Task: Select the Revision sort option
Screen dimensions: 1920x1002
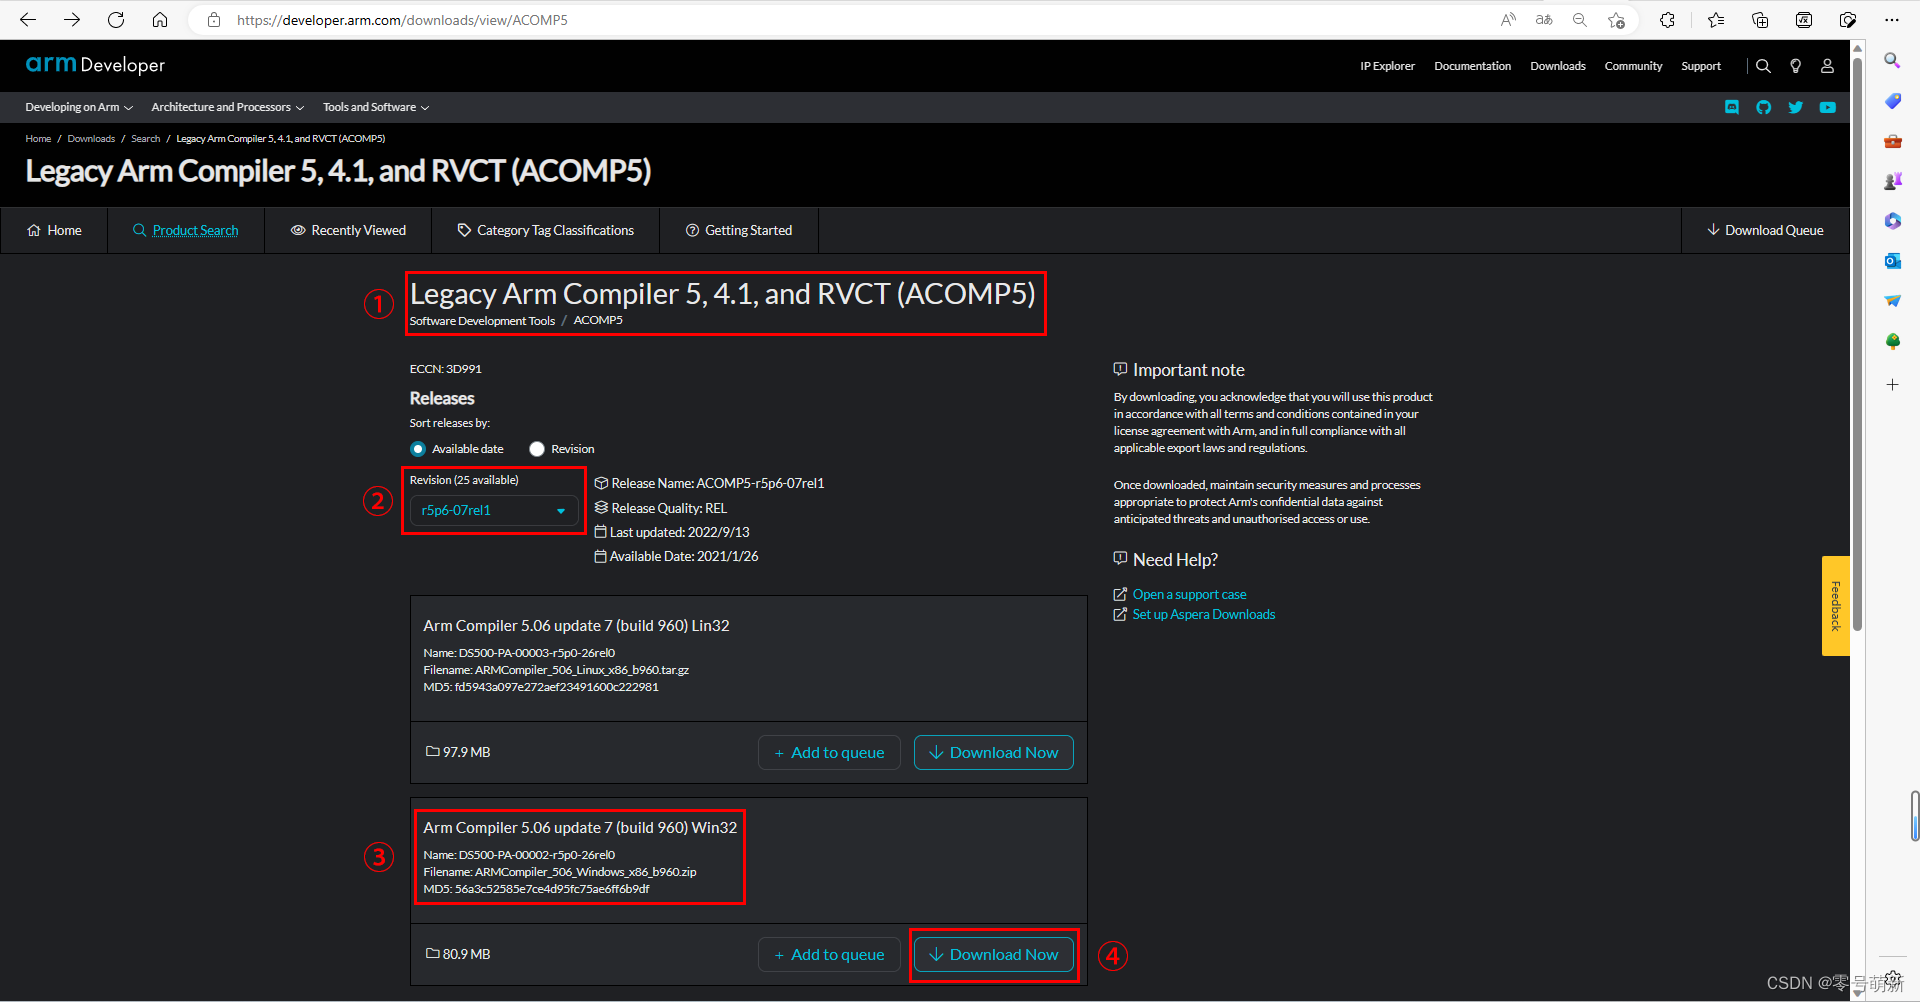Action: 537,449
